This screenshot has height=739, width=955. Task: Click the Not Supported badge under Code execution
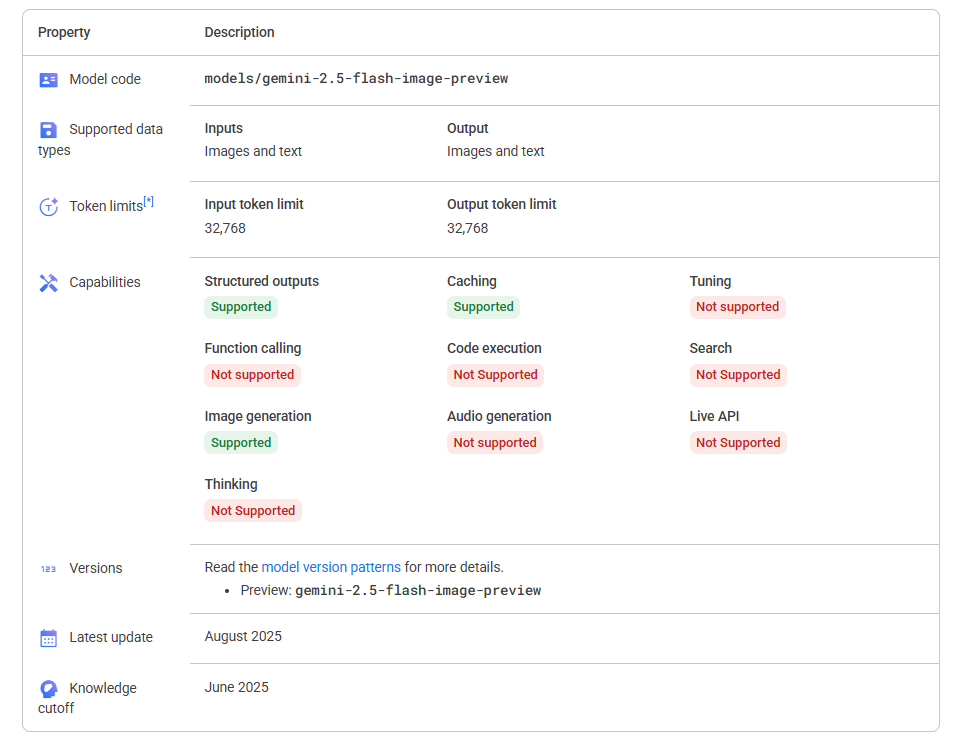495,375
